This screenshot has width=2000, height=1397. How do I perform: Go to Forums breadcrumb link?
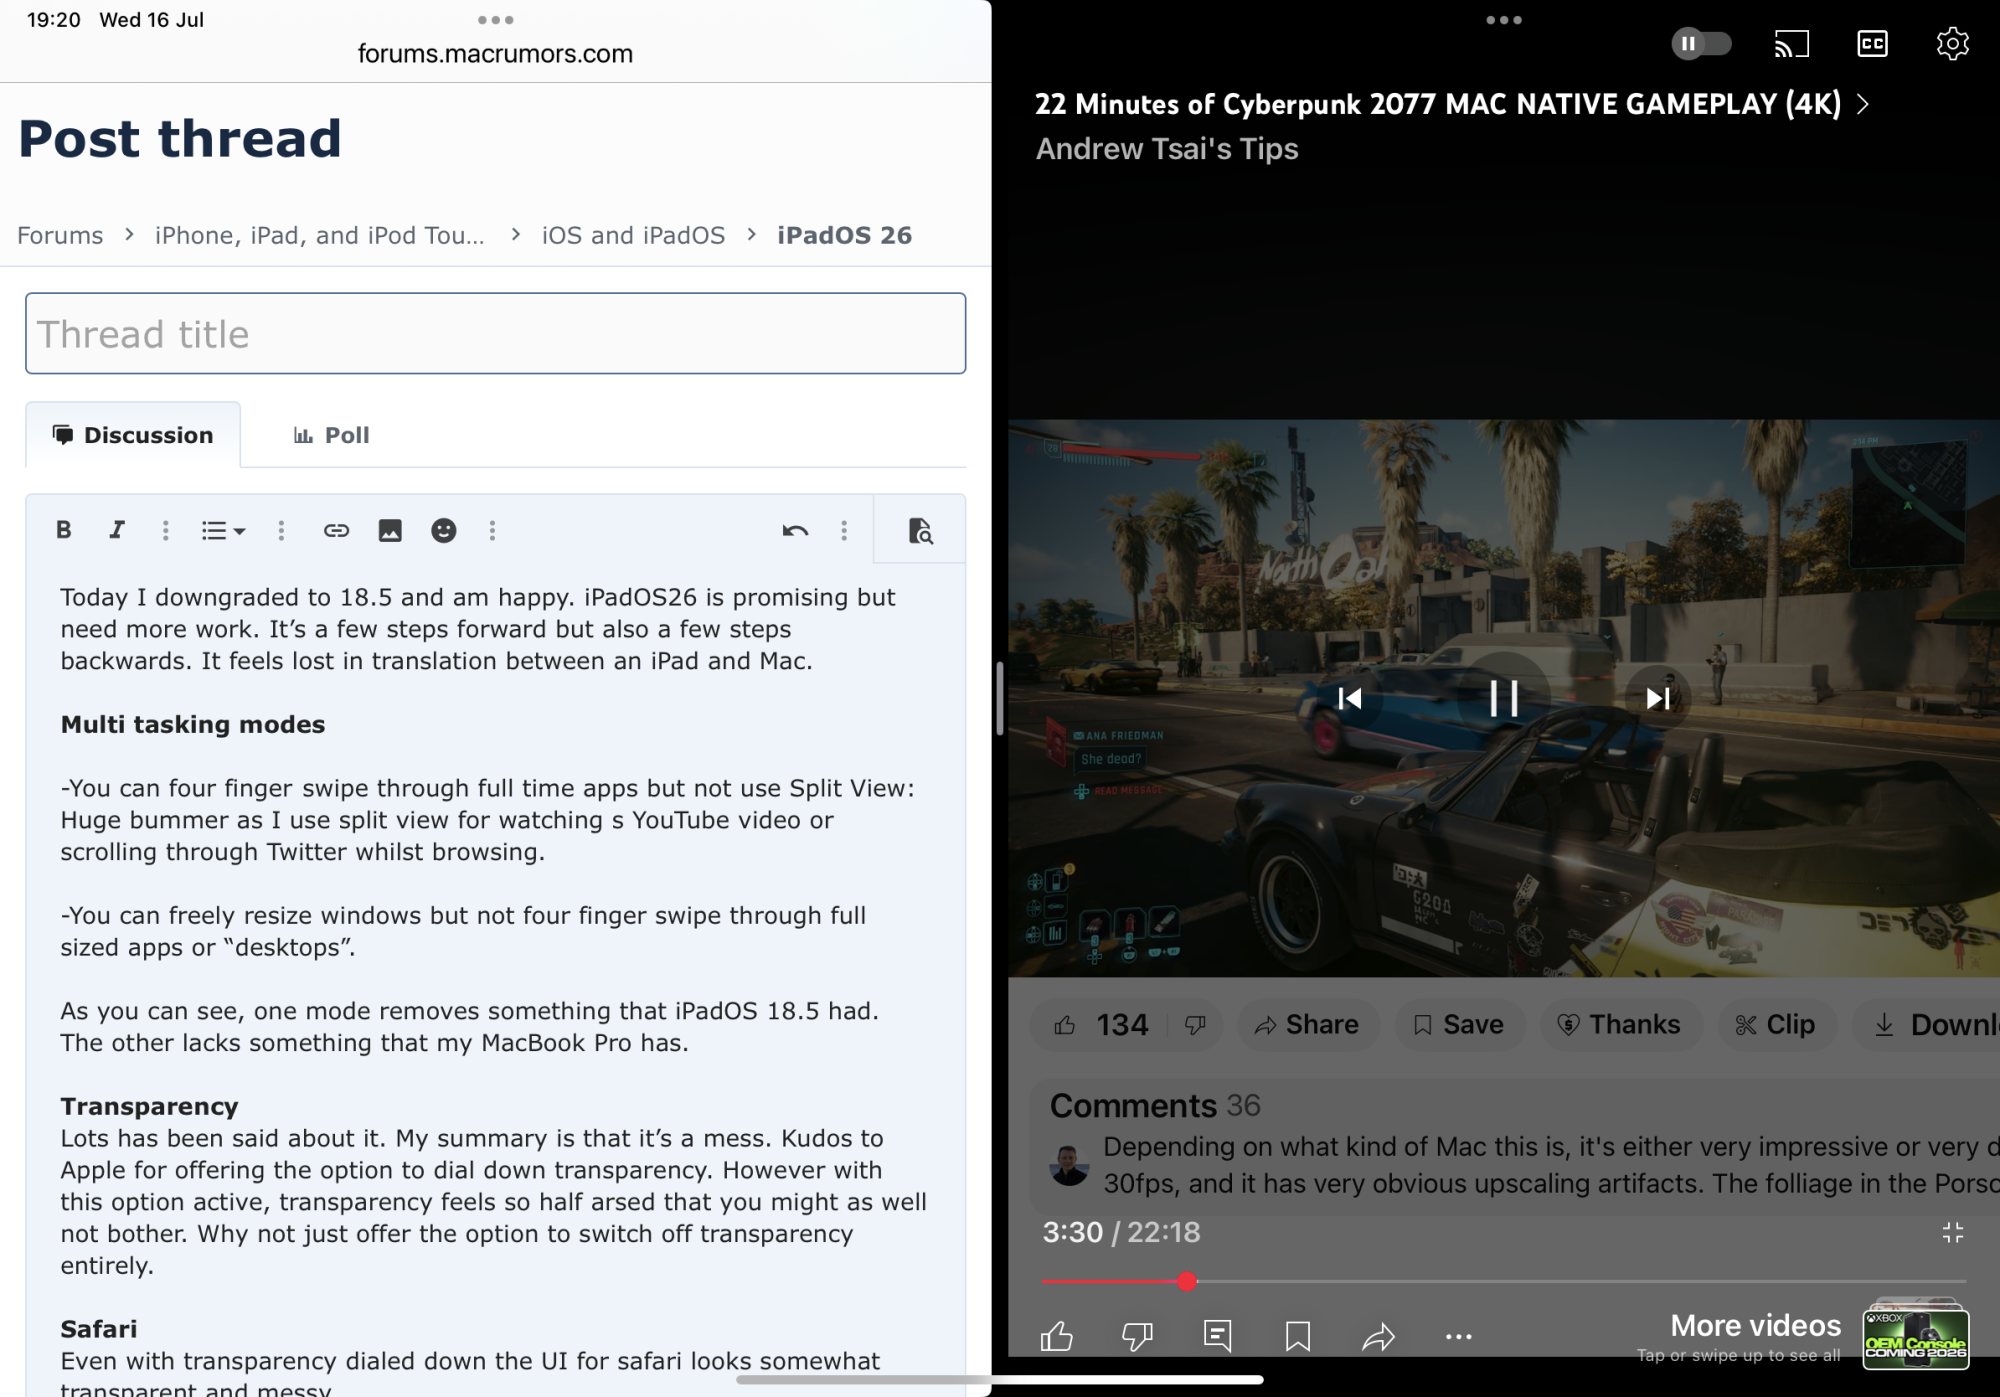click(x=60, y=235)
